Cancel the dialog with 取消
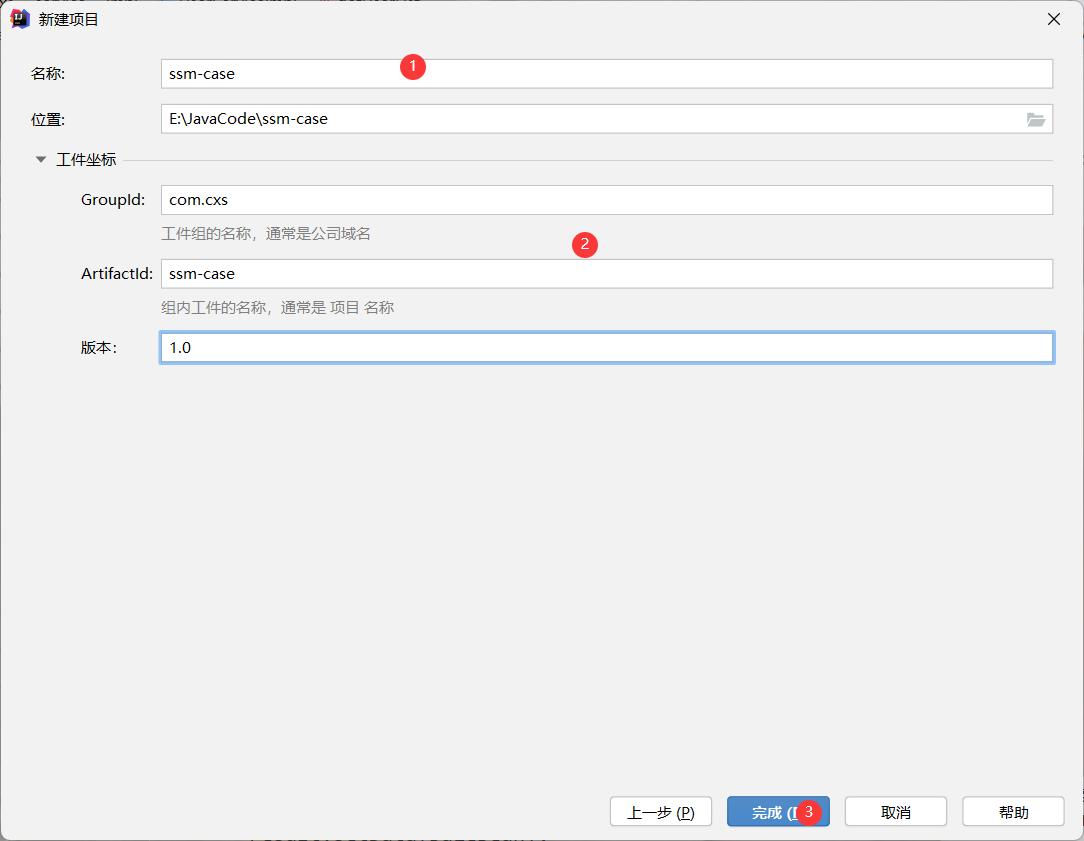 895,812
